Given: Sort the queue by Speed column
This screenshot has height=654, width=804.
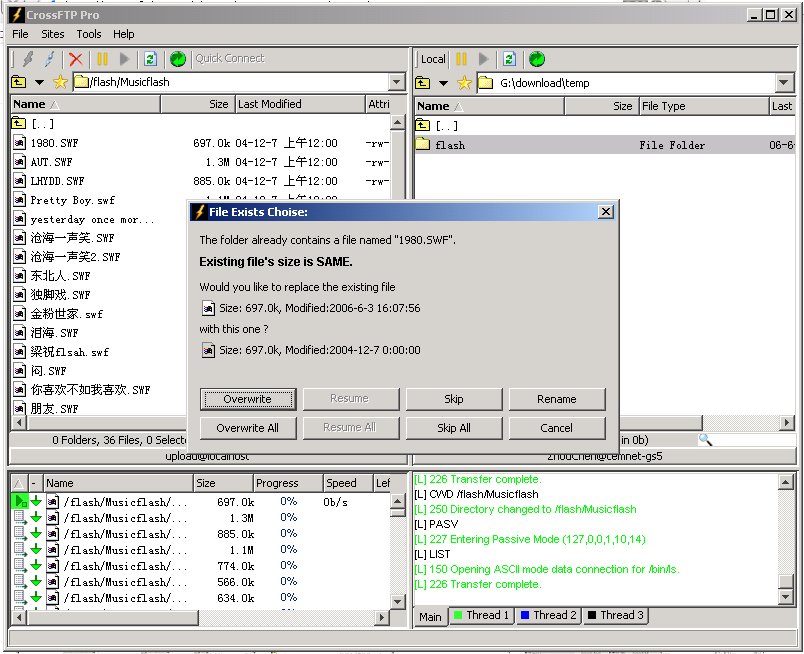Looking at the screenshot, I should (x=348, y=483).
